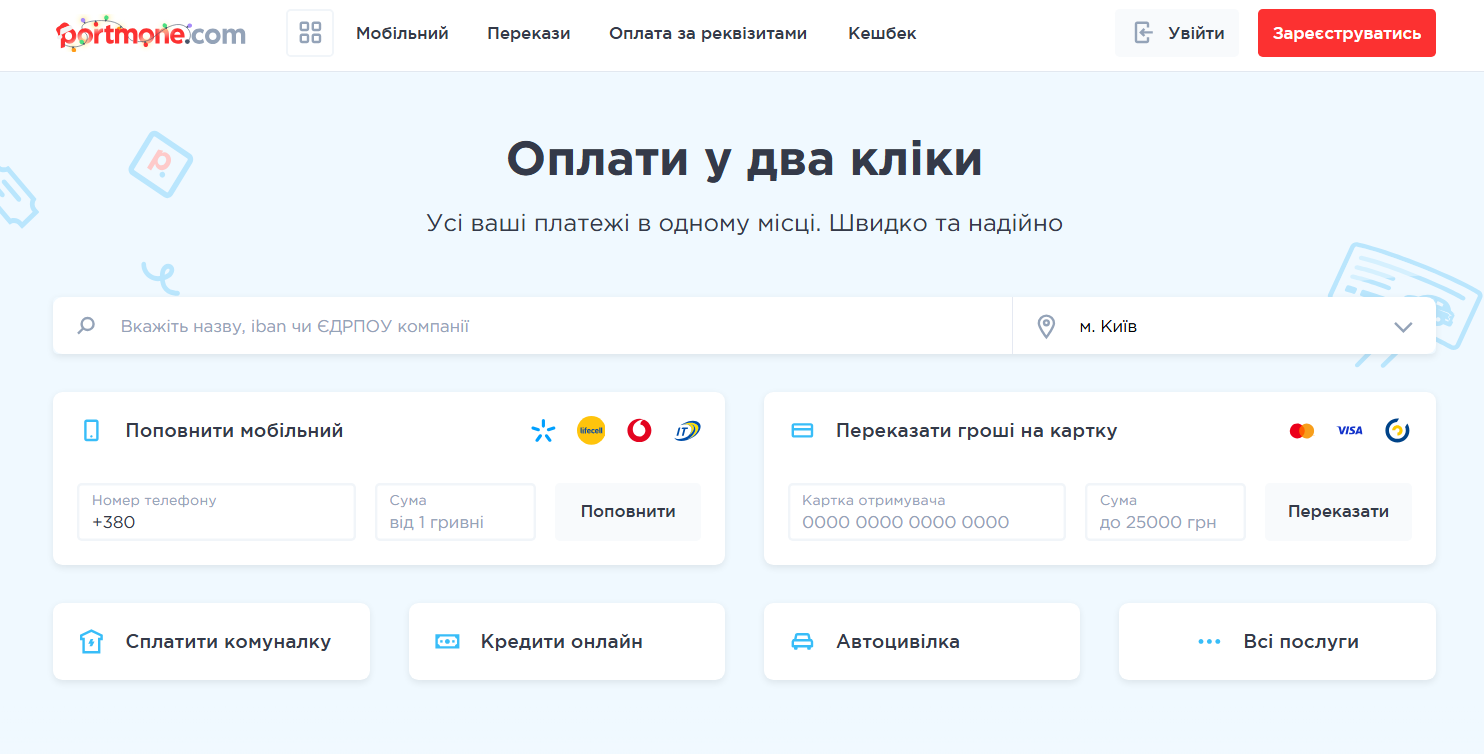Click the Оплати у два кліки headline
This screenshot has width=1484, height=754.
(744, 160)
